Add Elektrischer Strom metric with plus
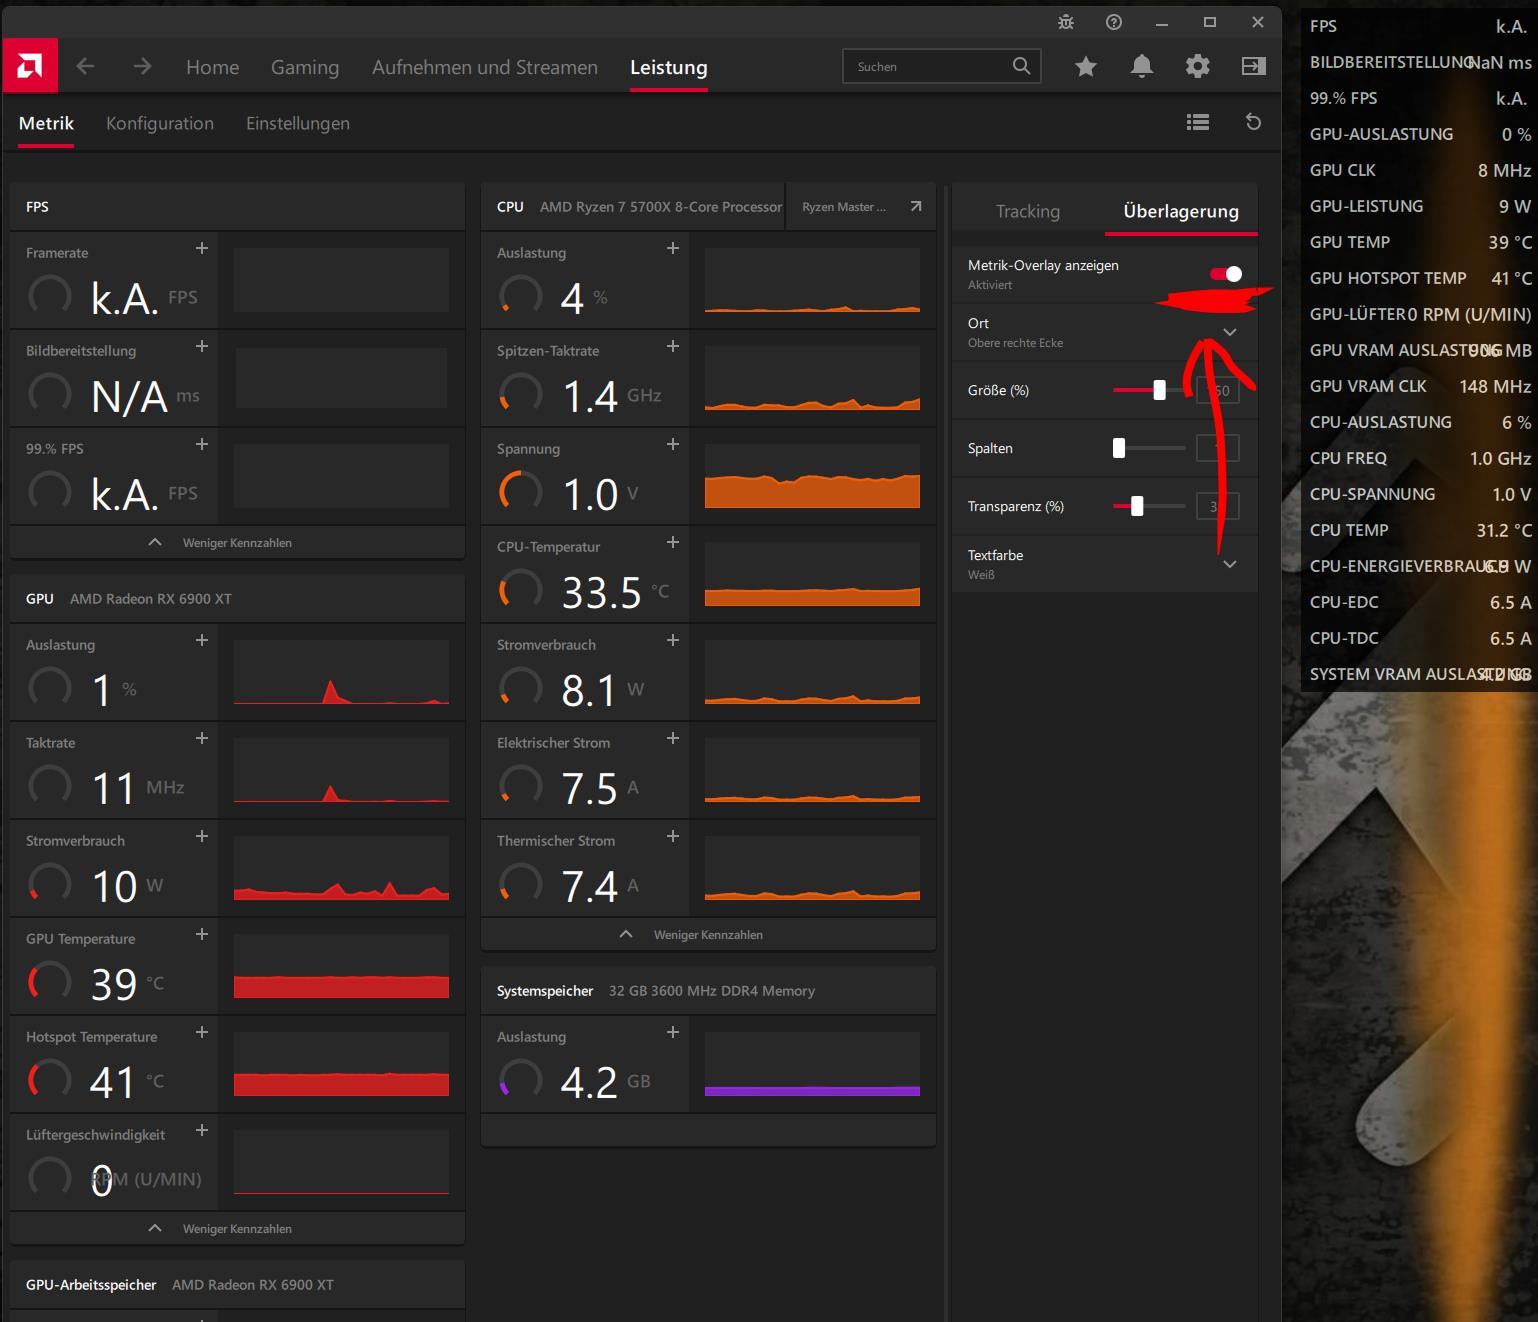 pyautogui.click(x=673, y=738)
